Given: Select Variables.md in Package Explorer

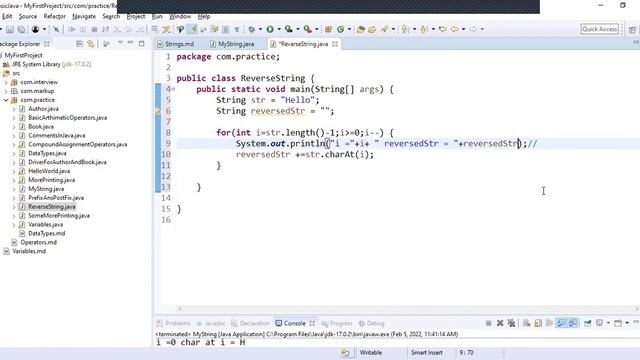Looking at the screenshot, I should coord(29,251).
